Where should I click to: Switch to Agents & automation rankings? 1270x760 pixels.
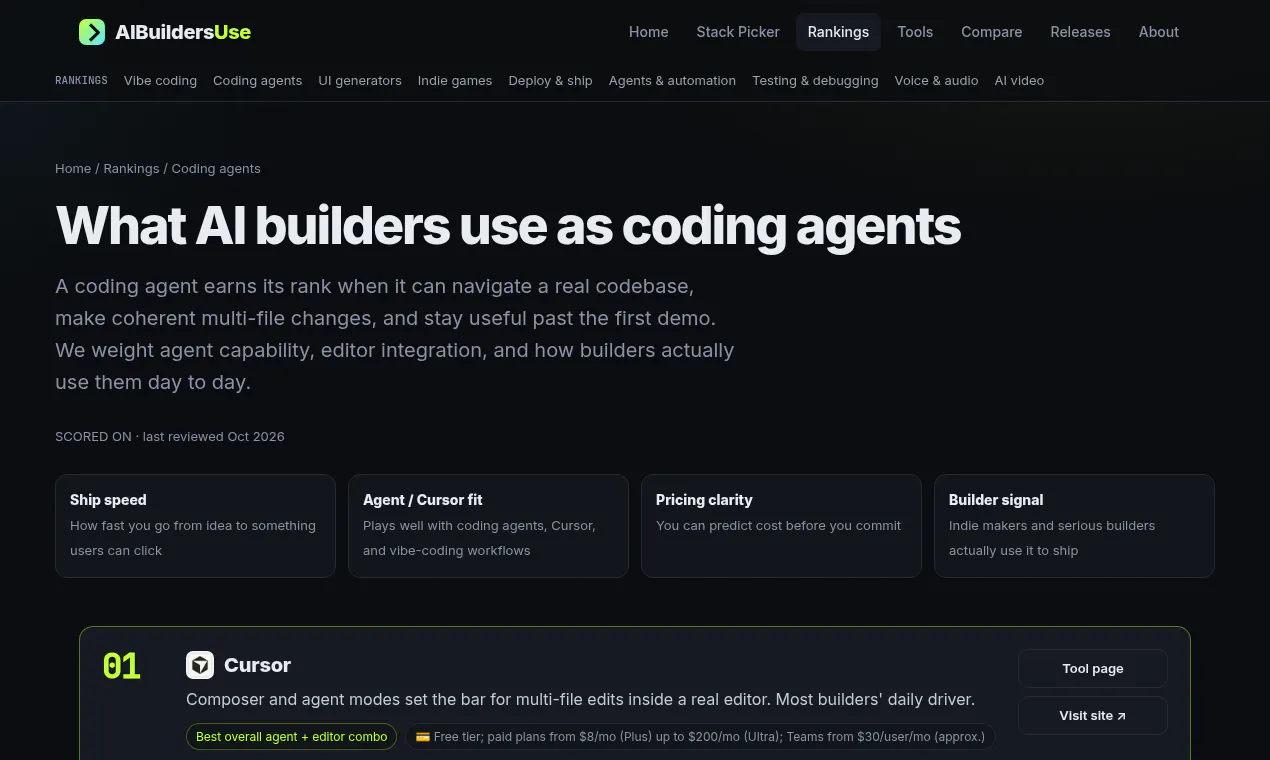[672, 81]
